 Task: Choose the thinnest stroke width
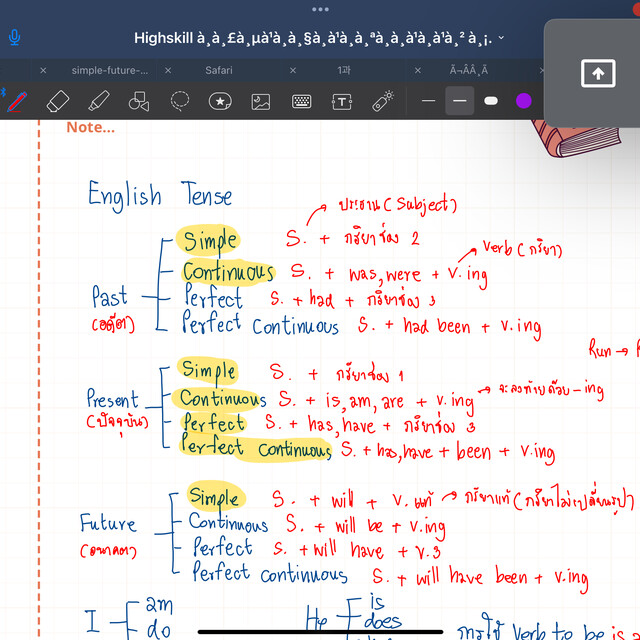[x=429, y=101]
